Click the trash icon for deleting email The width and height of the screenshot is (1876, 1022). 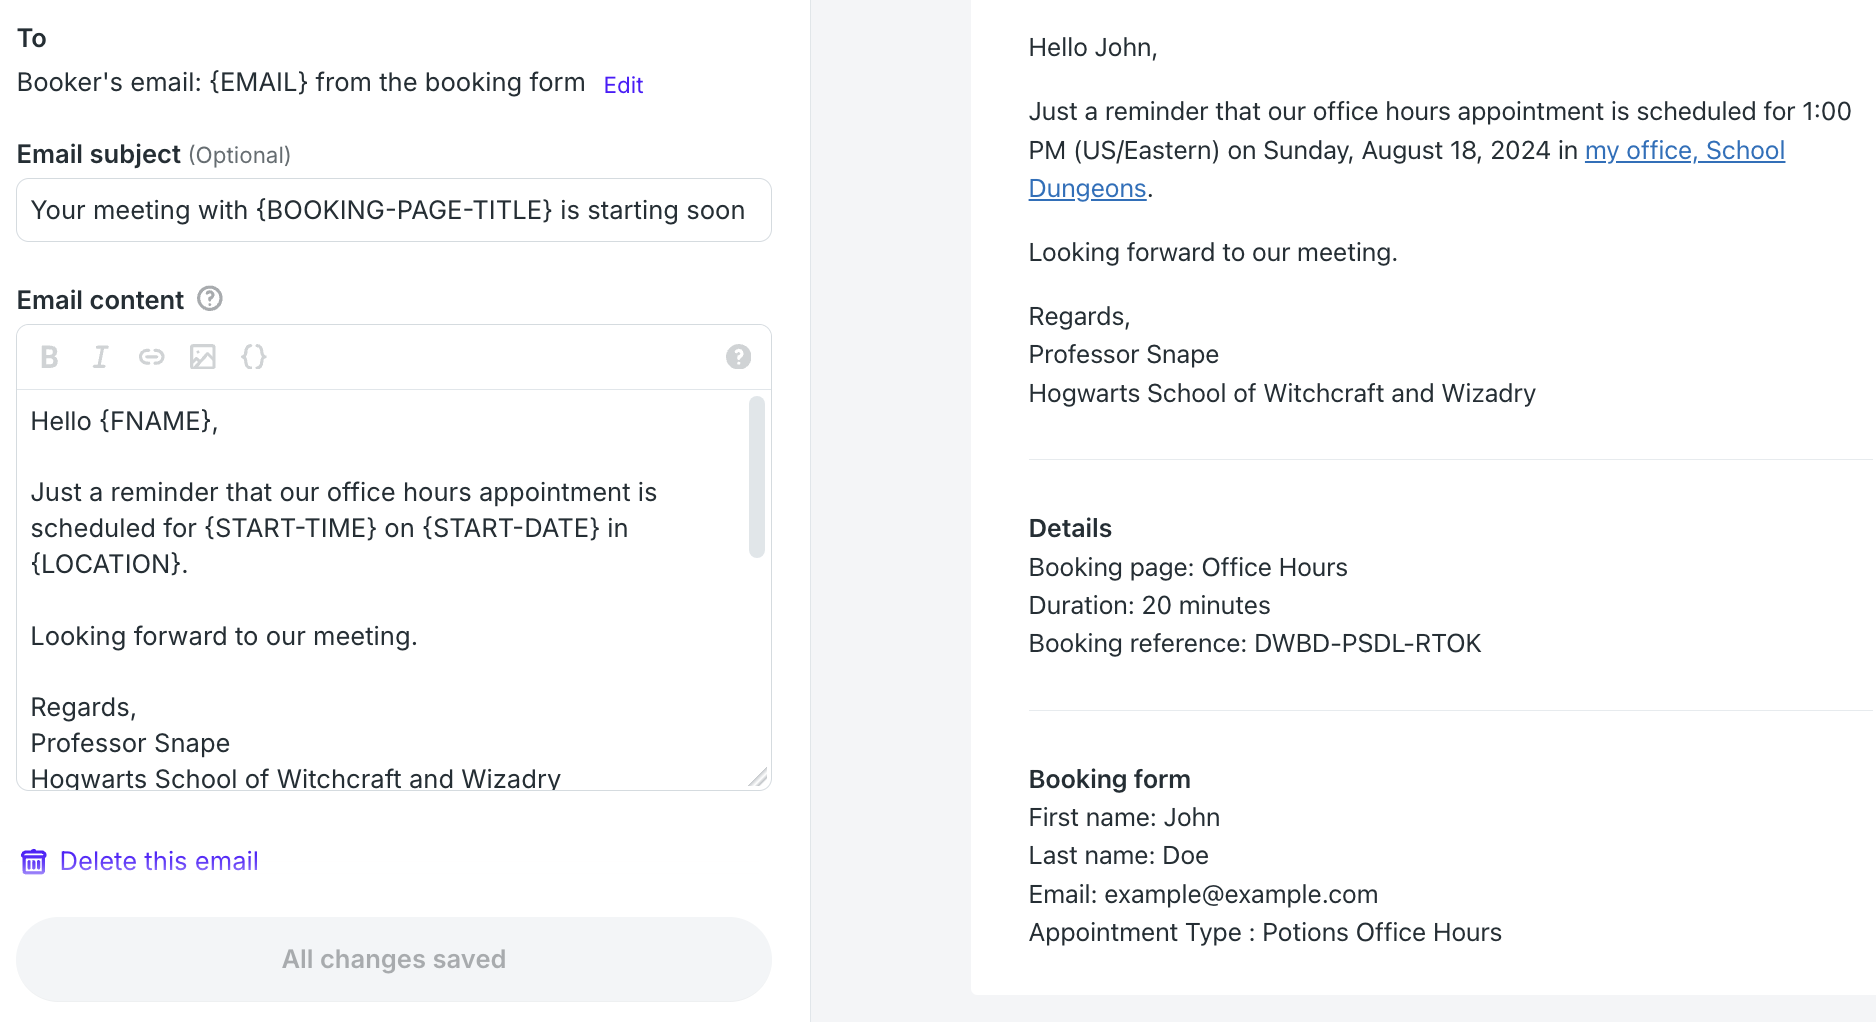34,861
